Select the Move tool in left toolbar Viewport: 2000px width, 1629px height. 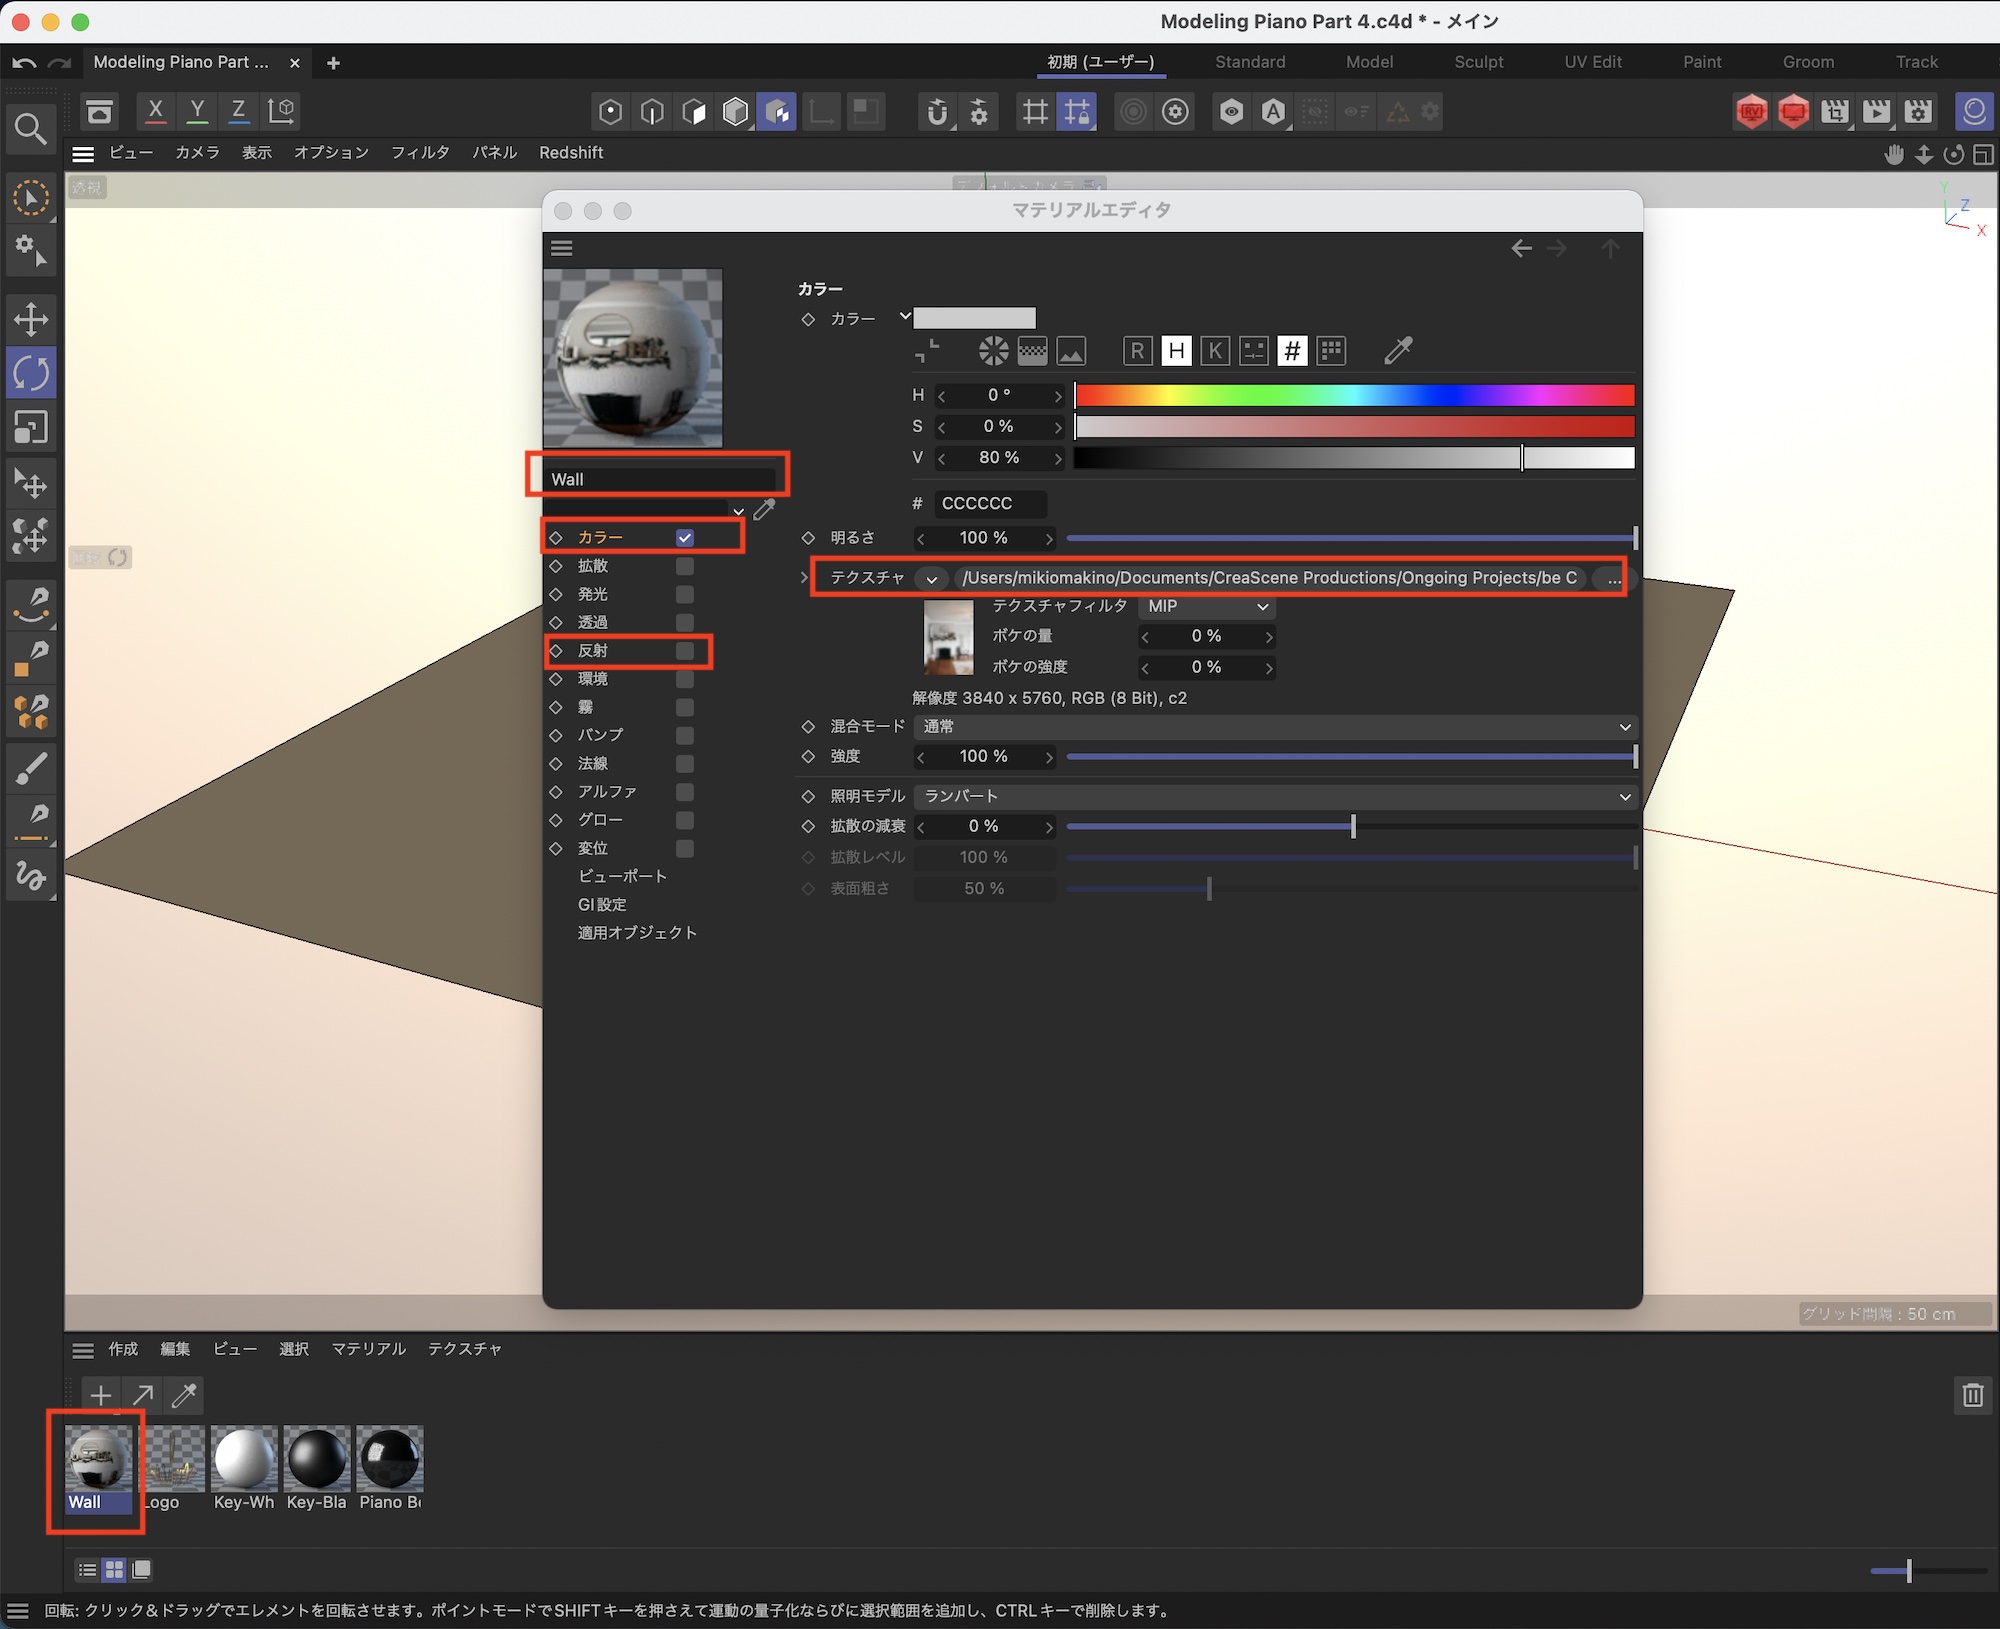pos(31,320)
